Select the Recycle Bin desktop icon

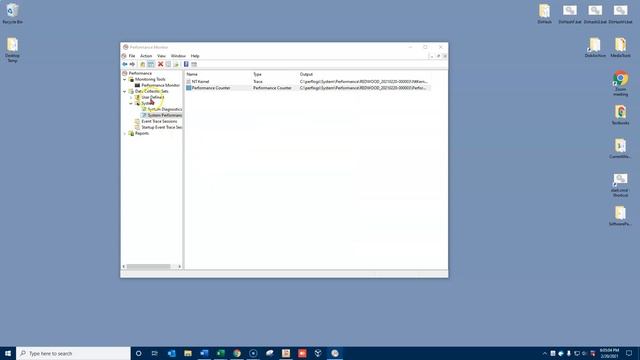[12, 13]
